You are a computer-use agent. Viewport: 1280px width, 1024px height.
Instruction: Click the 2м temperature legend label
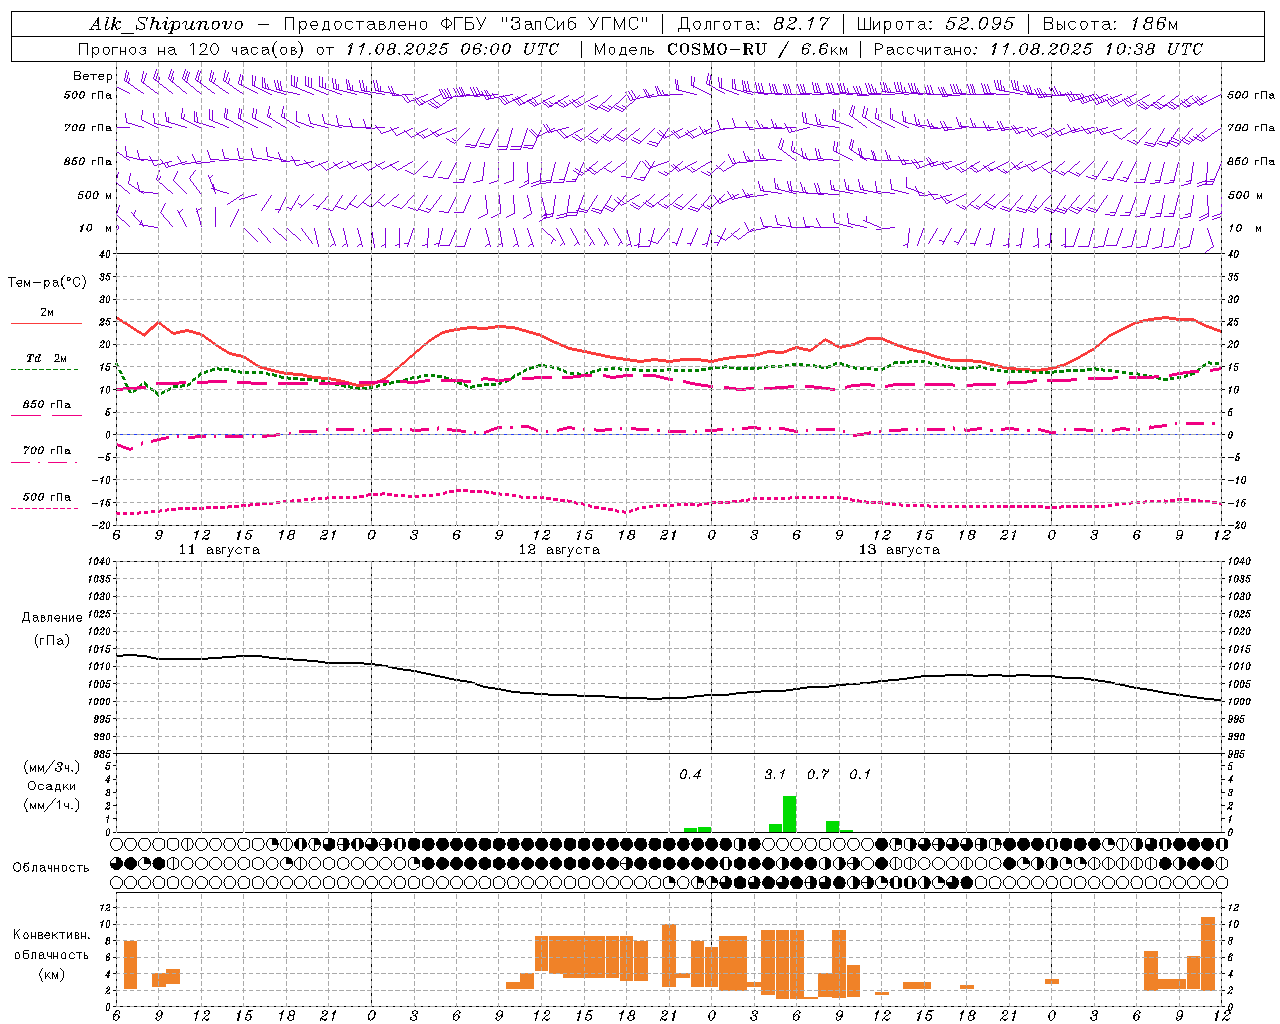click(47, 312)
